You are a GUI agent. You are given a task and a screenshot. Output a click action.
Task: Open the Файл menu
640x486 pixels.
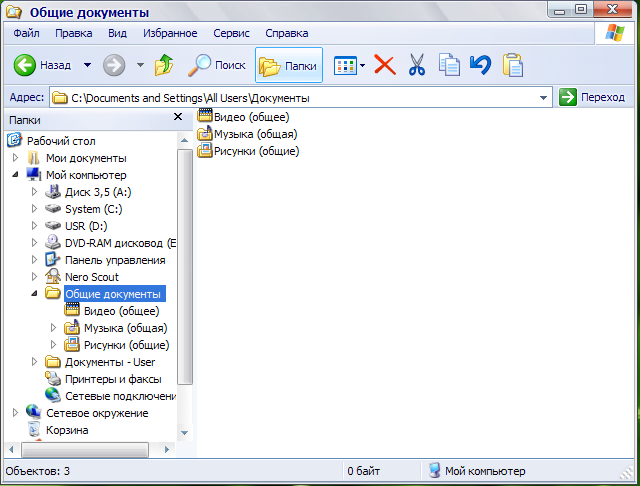point(27,33)
